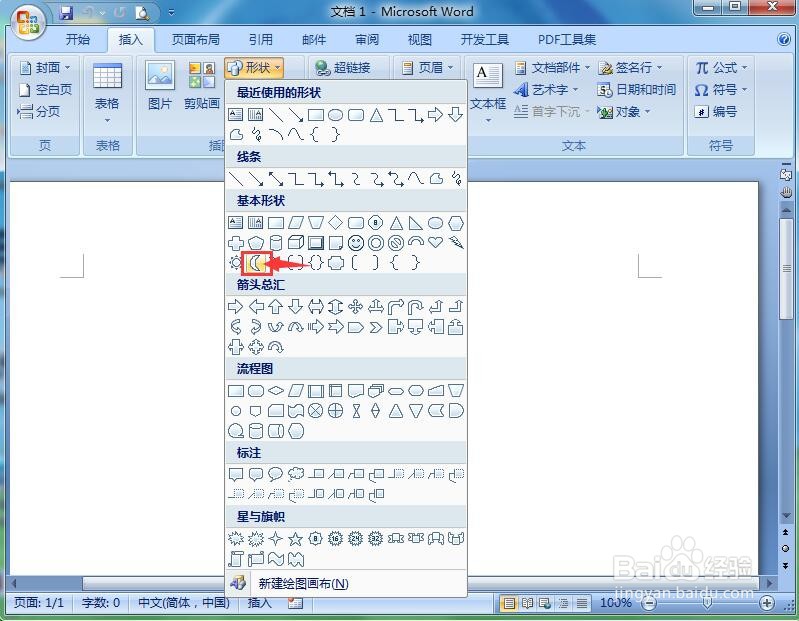The height and width of the screenshot is (621, 799).
Task: Click the 图片 picture button
Action: coord(159,85)
